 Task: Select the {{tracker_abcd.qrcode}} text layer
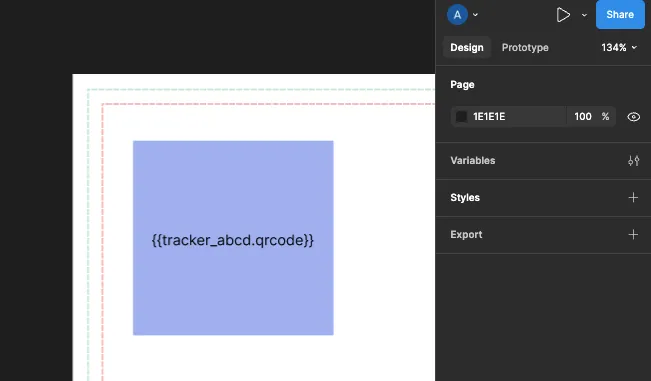[x=233, y=240]
